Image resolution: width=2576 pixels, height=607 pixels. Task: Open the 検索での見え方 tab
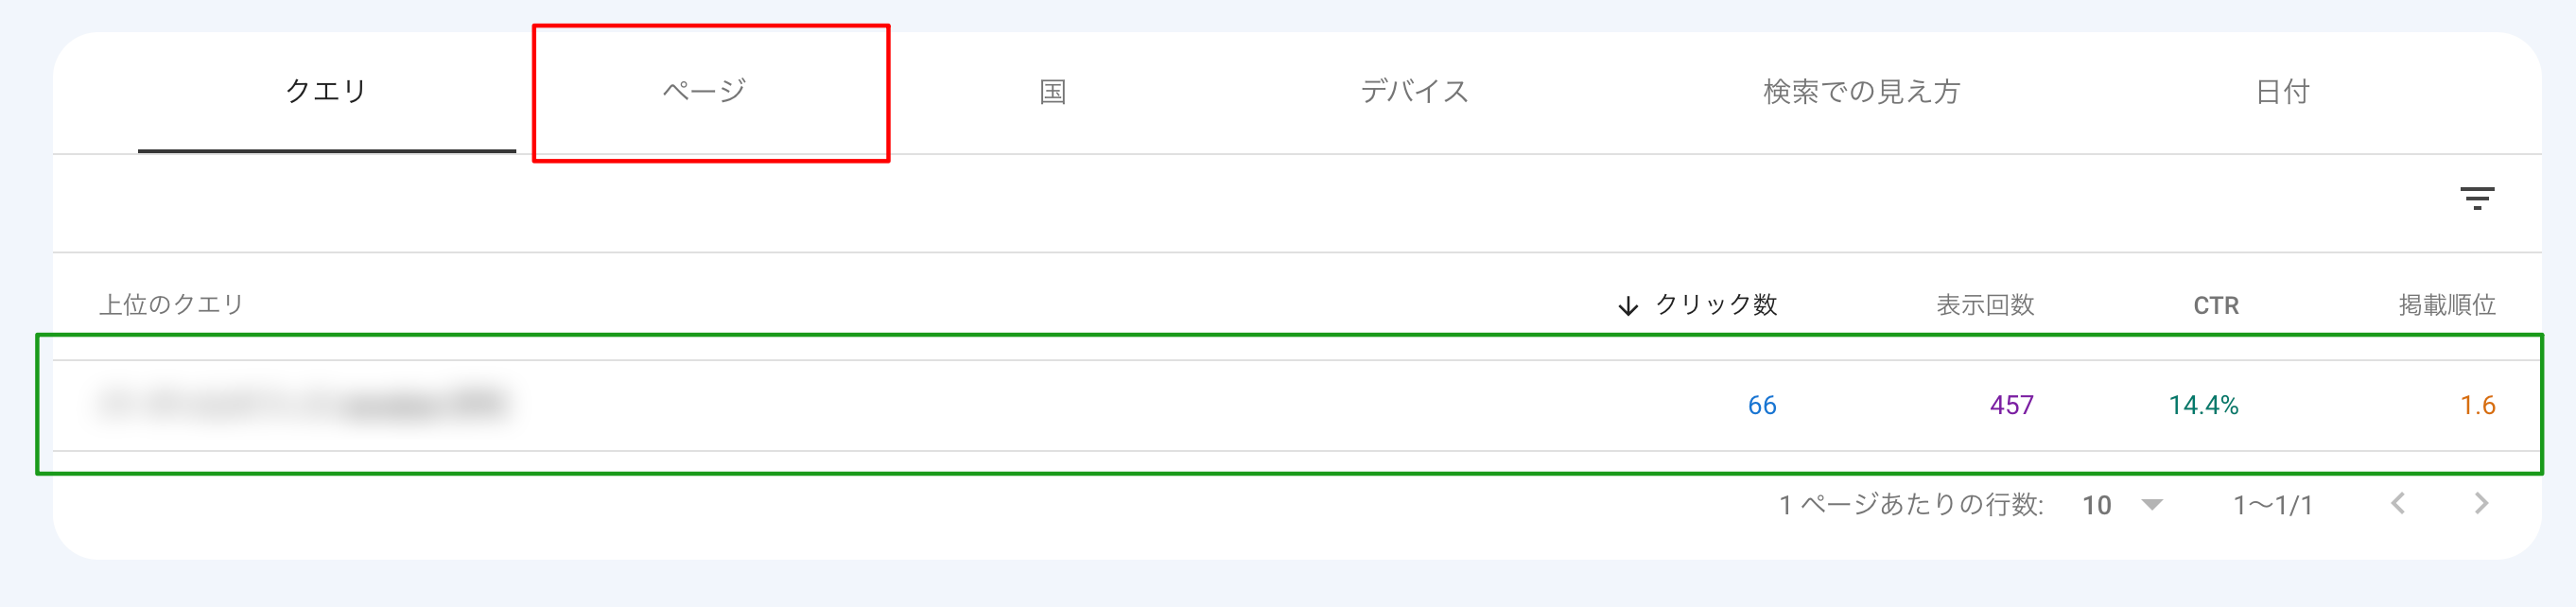coord(1861,92)
